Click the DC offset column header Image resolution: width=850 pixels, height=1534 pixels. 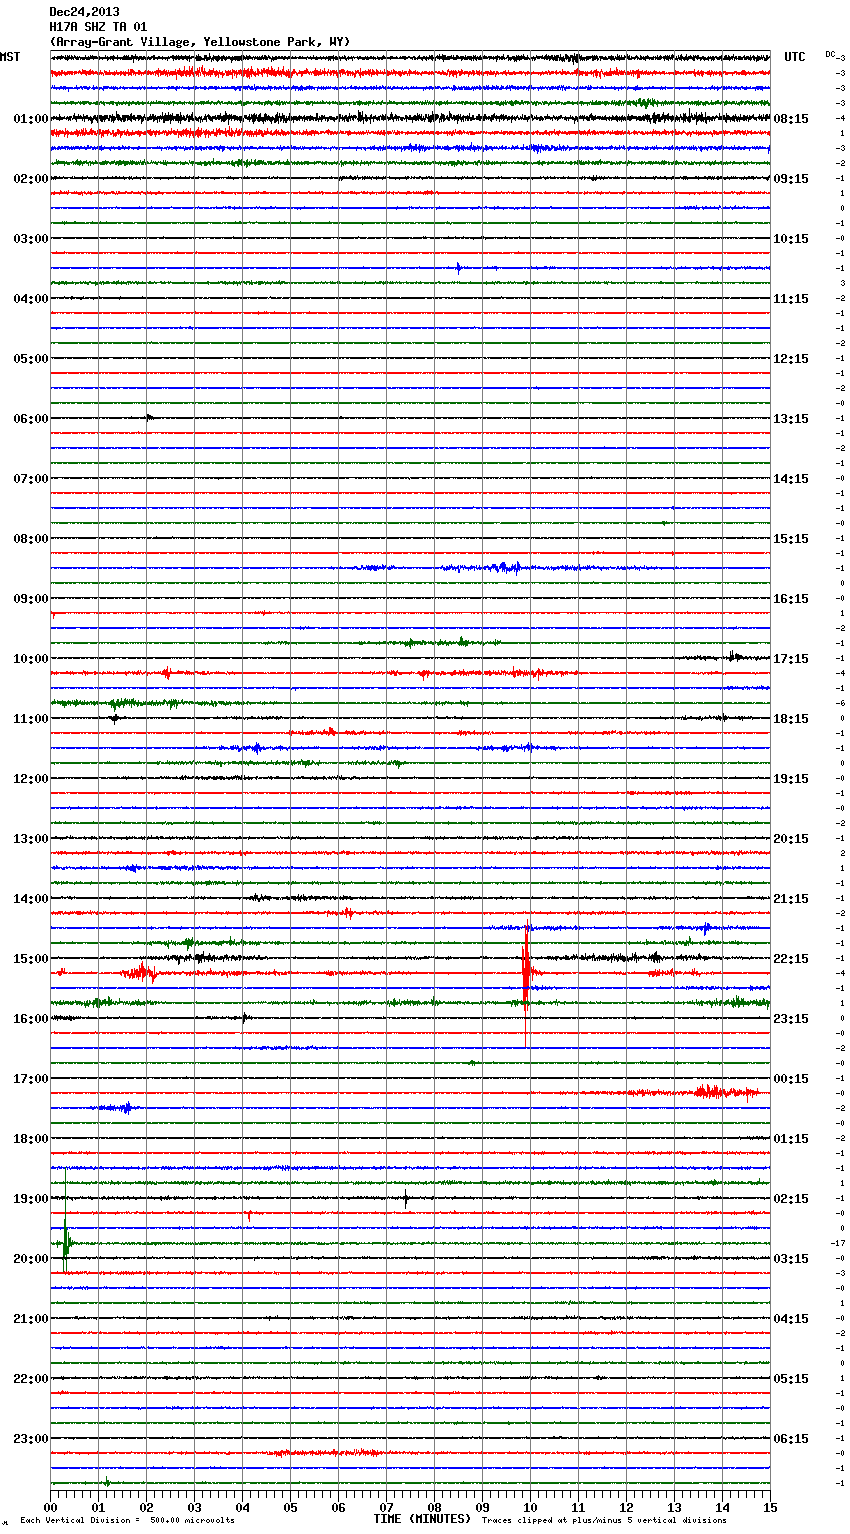click(830, 55)
